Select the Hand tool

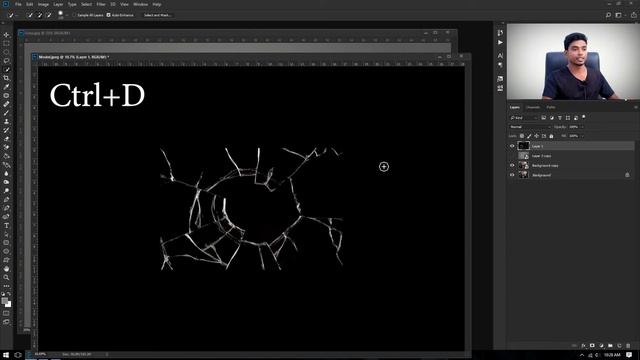click(6, 269)
